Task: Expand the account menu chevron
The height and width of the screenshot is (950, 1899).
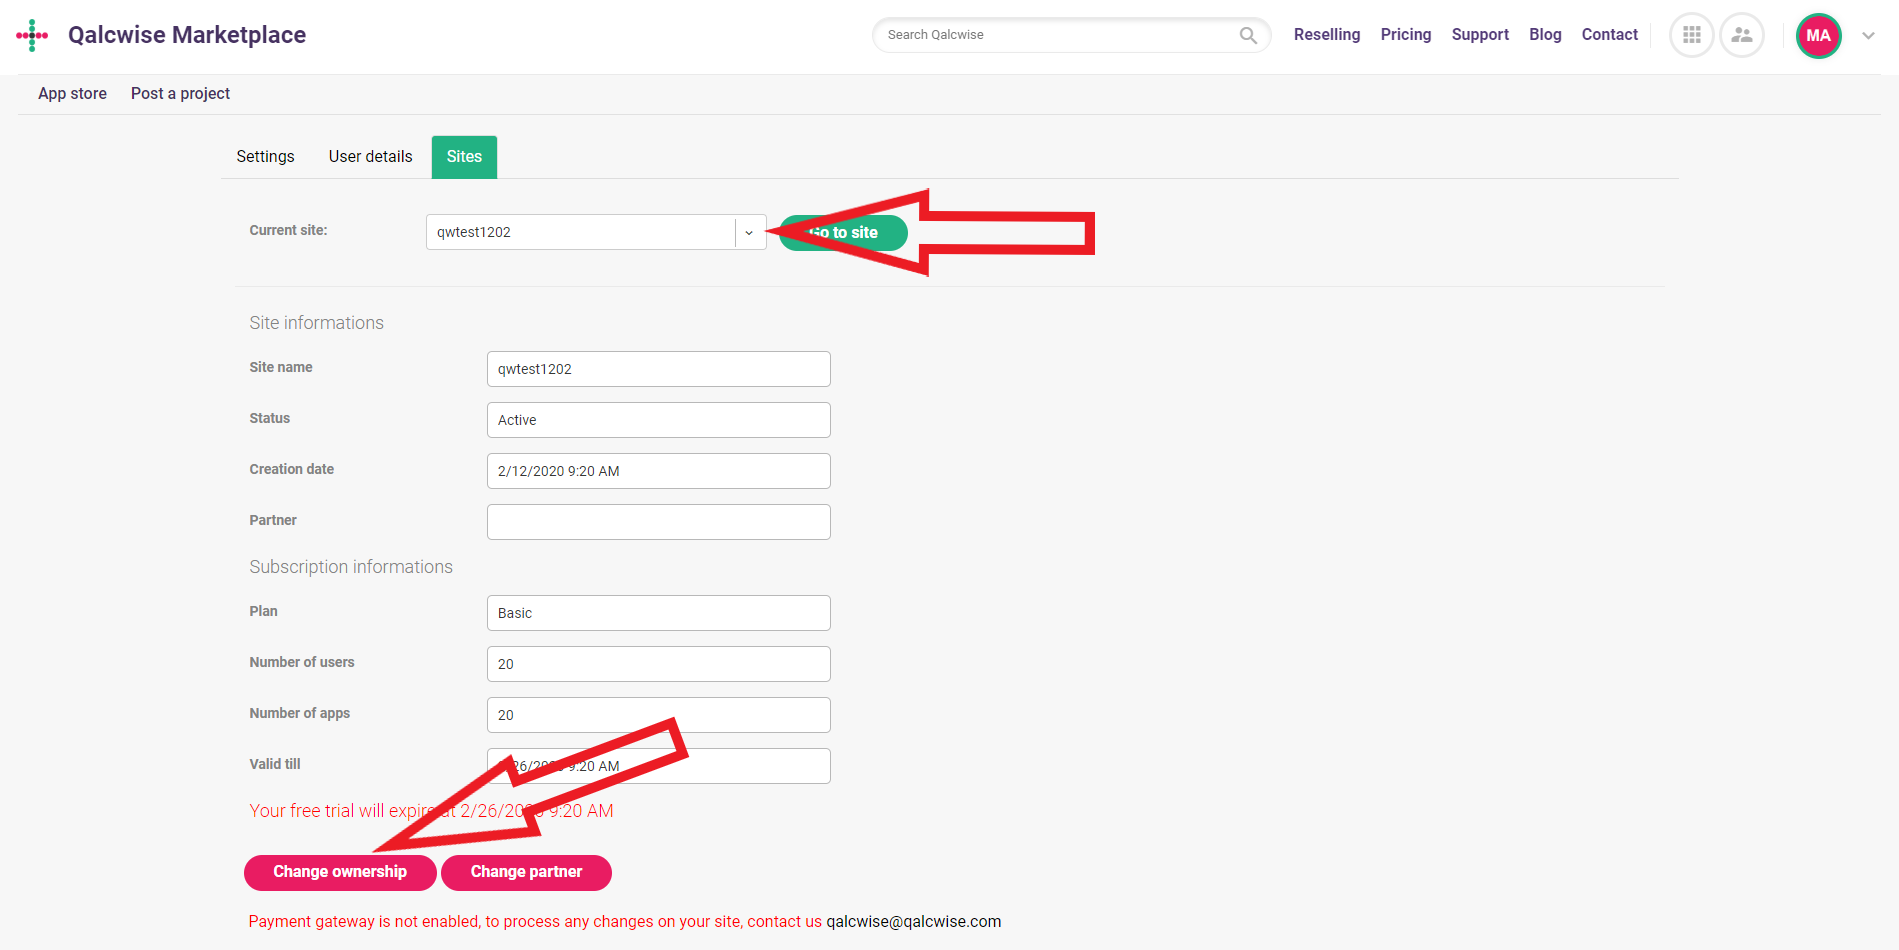Action: 1868,35
